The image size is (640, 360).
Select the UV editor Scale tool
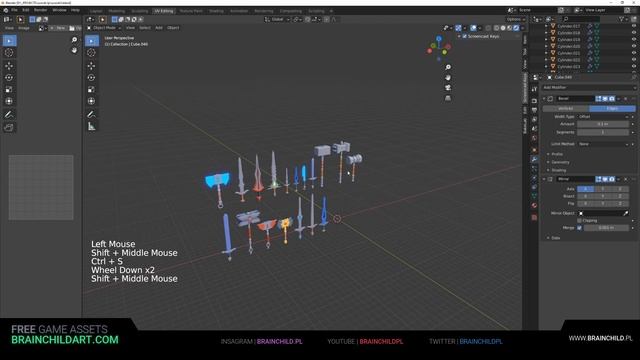tap(9, 89)
